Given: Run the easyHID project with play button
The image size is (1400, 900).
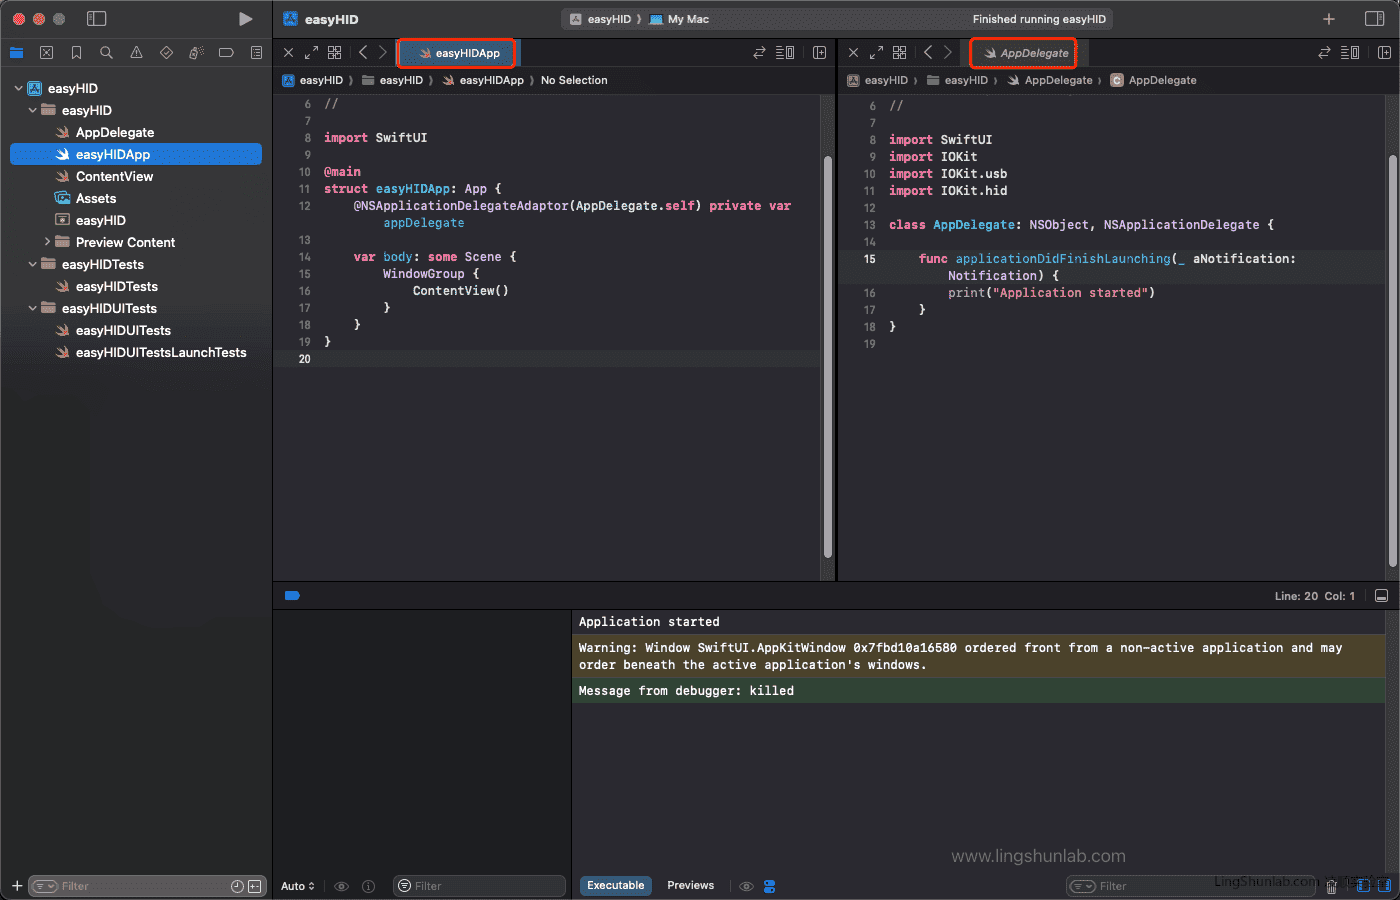Looking at the screenshot, I should [245, 19].
